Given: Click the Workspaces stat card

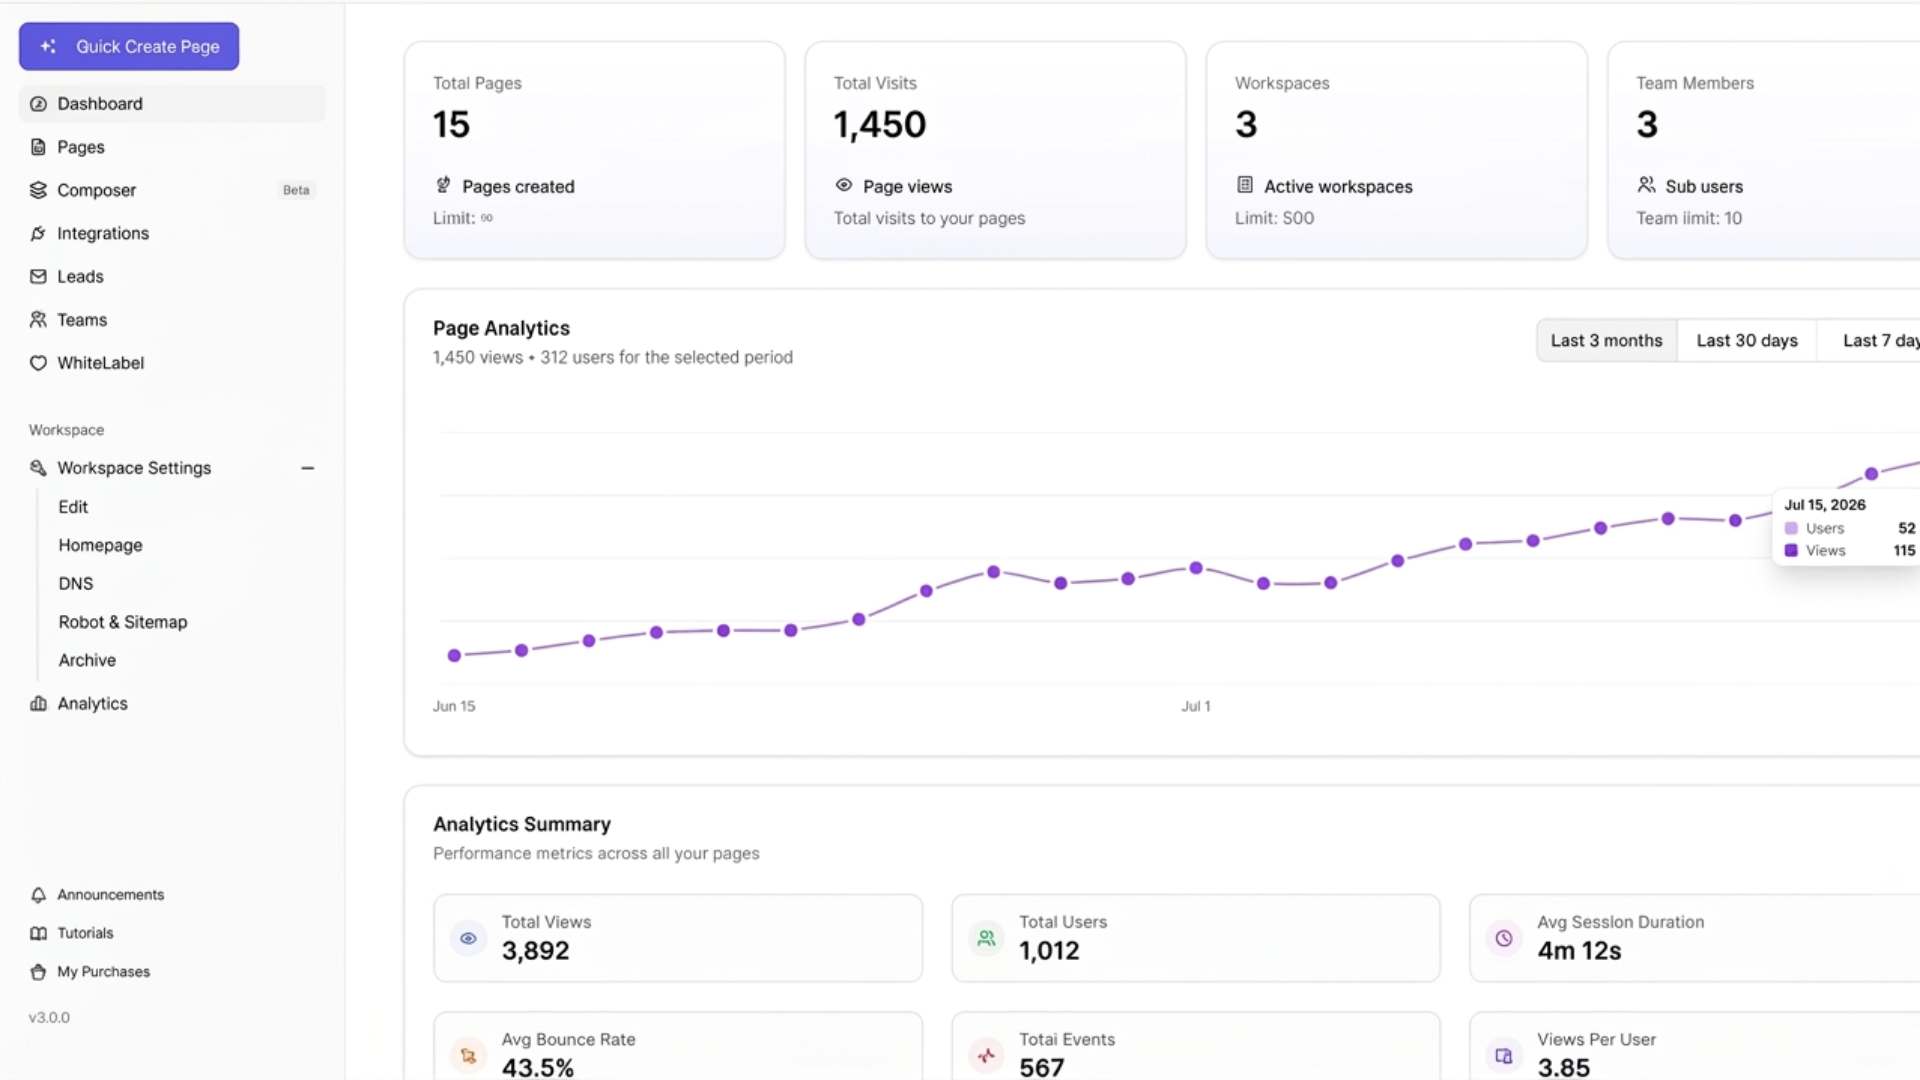Looking at the screenshot, I should pyautogui.click(x=1397, y=150).
